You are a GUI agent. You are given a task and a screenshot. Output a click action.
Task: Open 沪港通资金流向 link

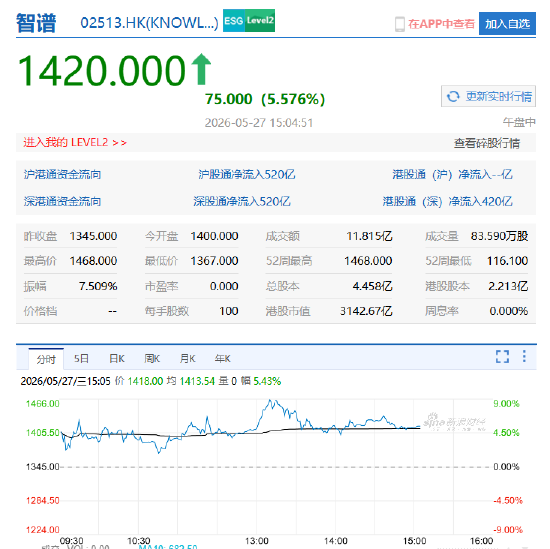click(62, 174)
